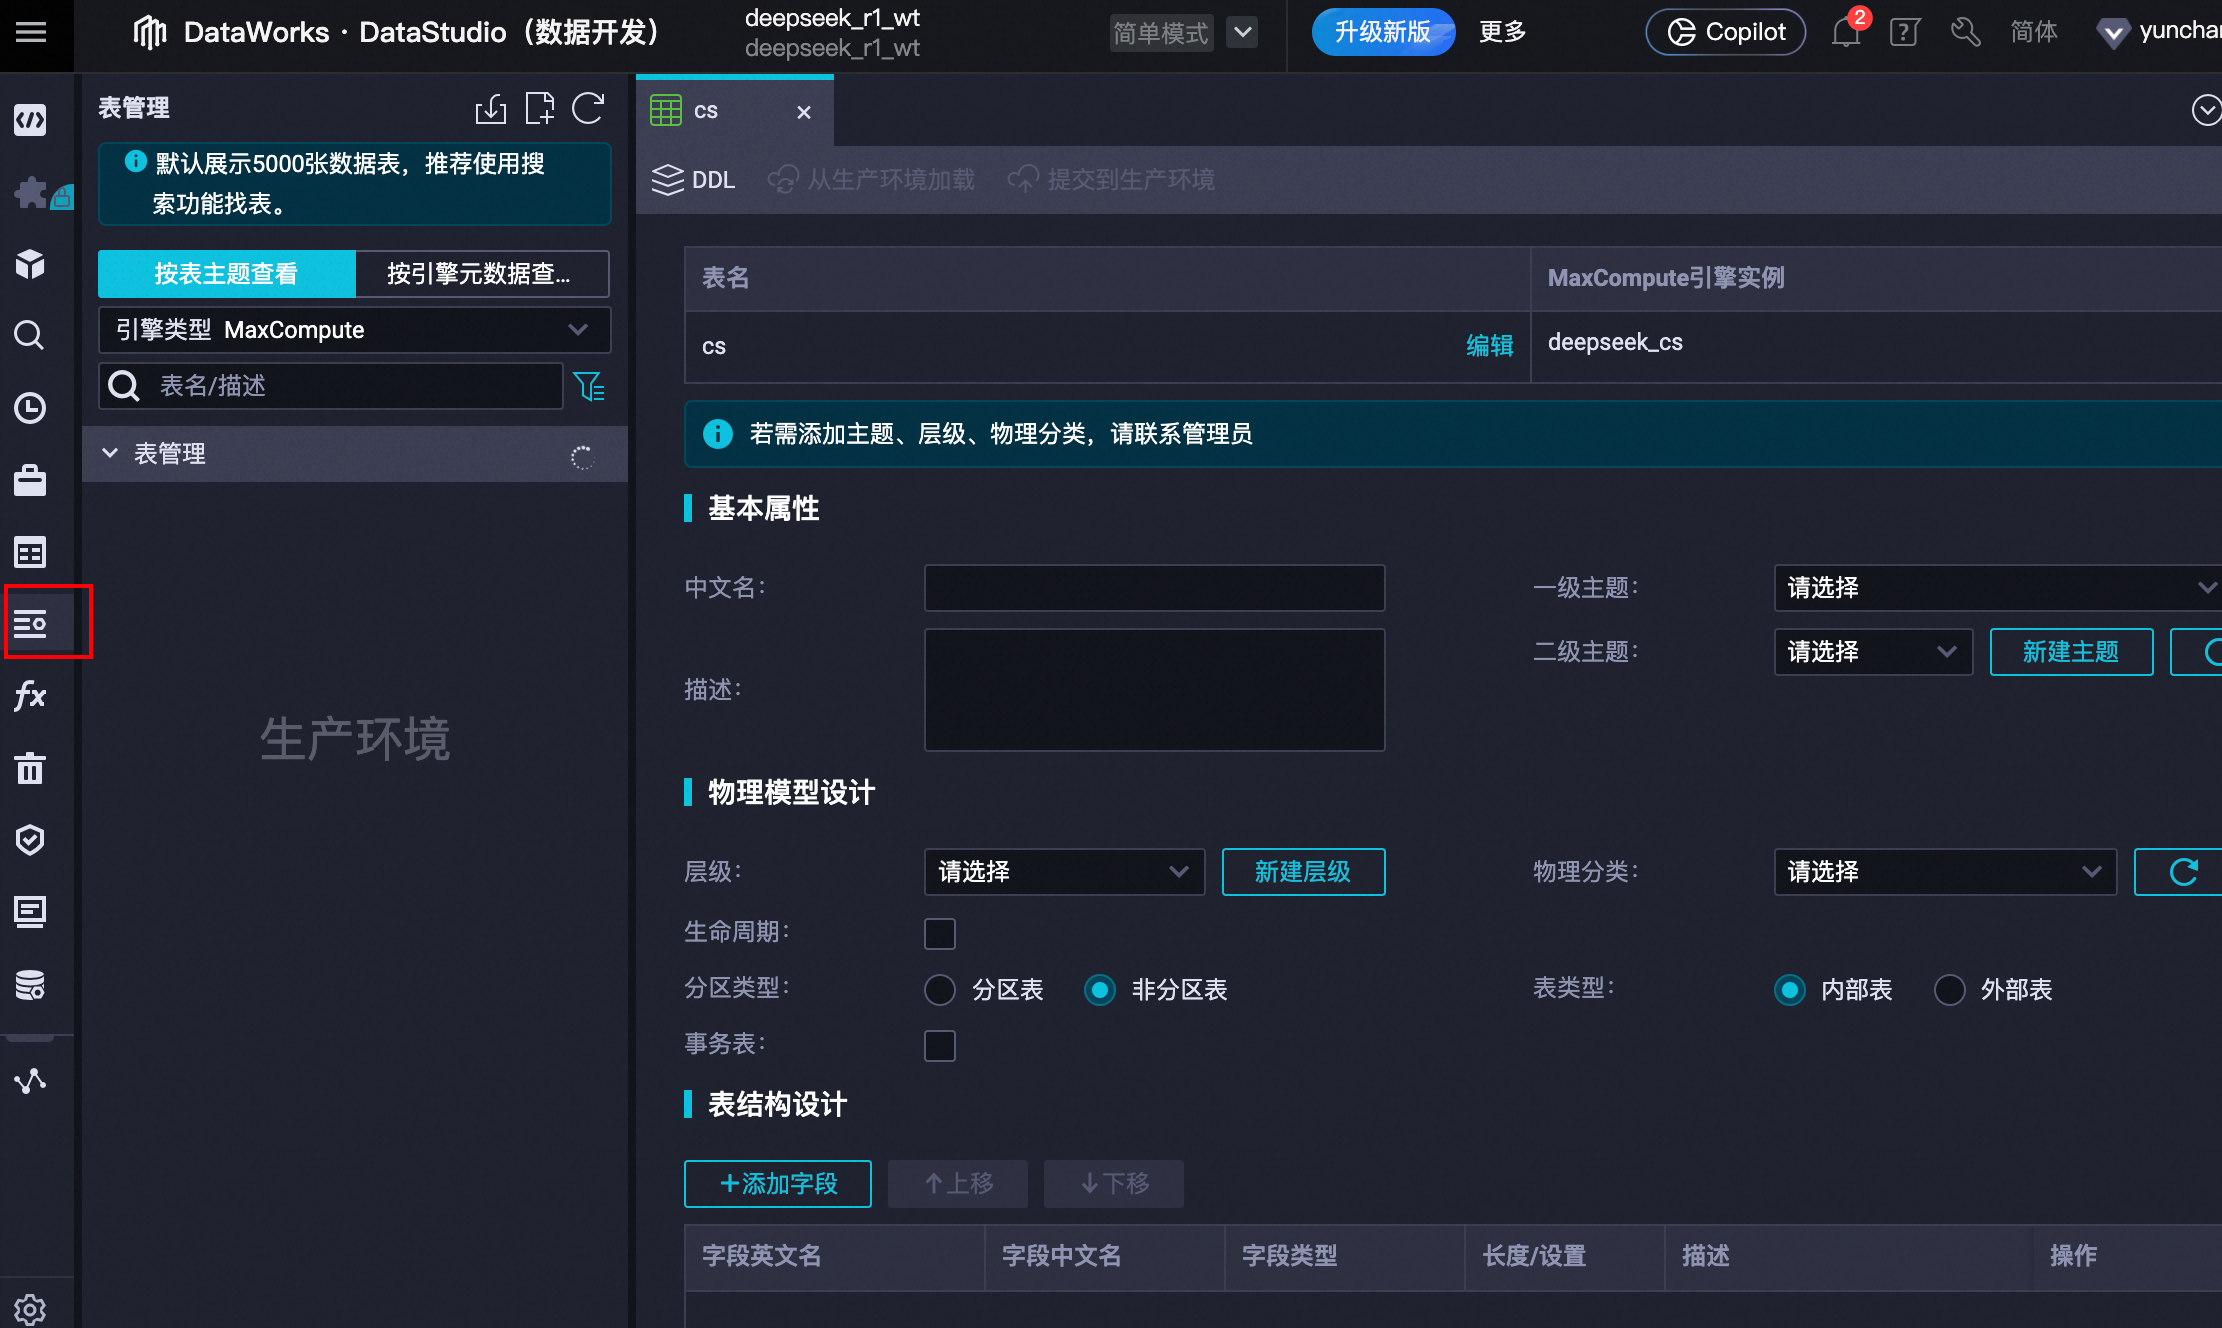2222x1328 pixels.
Task: Open the database stack sidebar icon
Action: pyautogui.click(x=30, y=985)
